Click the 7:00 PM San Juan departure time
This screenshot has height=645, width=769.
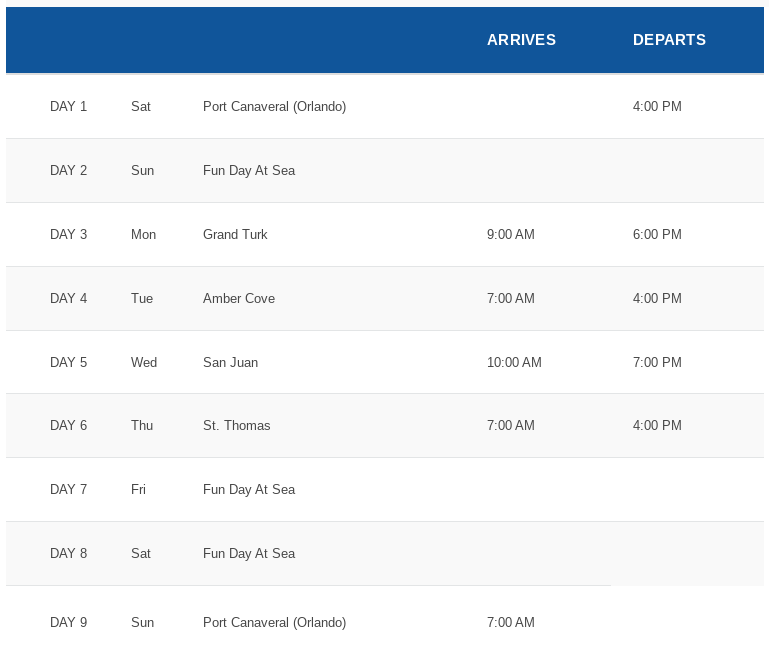(657, 363)
